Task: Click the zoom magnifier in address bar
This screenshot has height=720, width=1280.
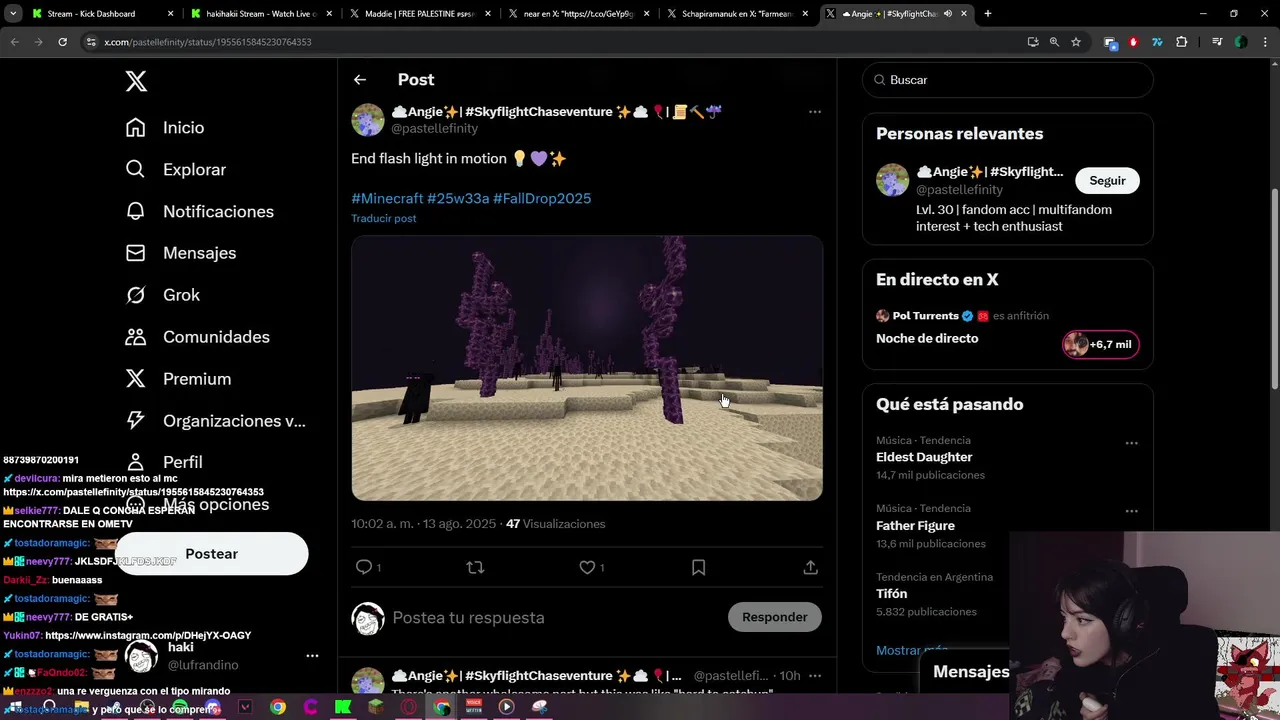Action: 1054,42
